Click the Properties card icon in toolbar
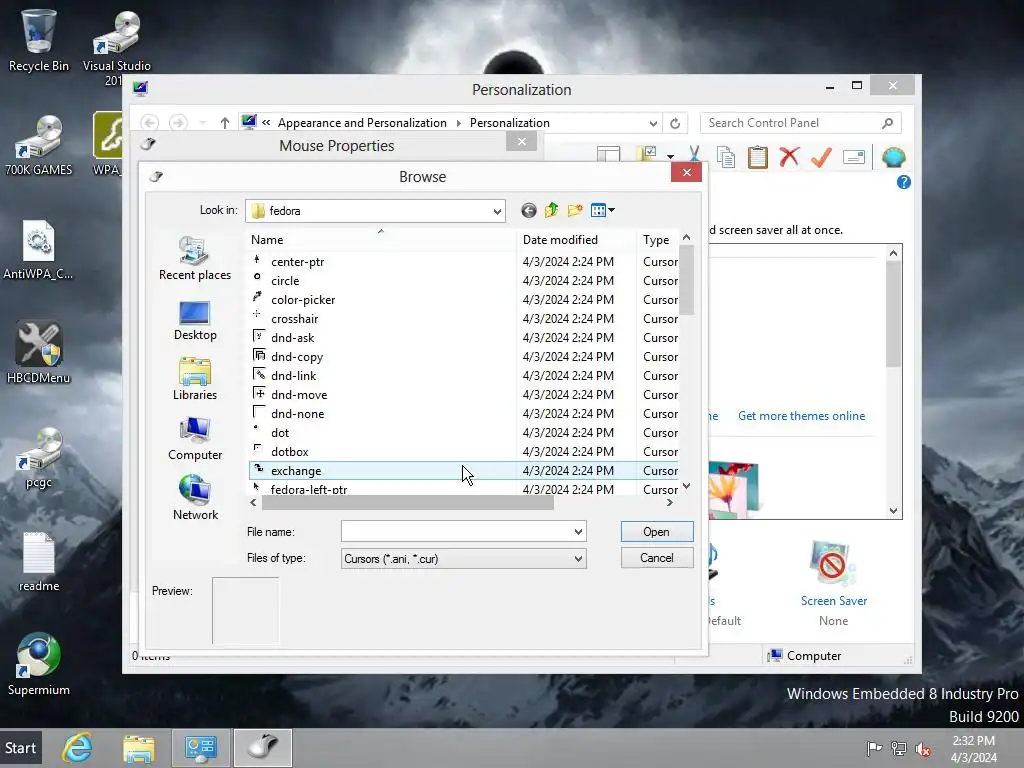Image resolution: width=1024 pixels, height=768 pixels. pyautogui.click(x=854, y=157)
